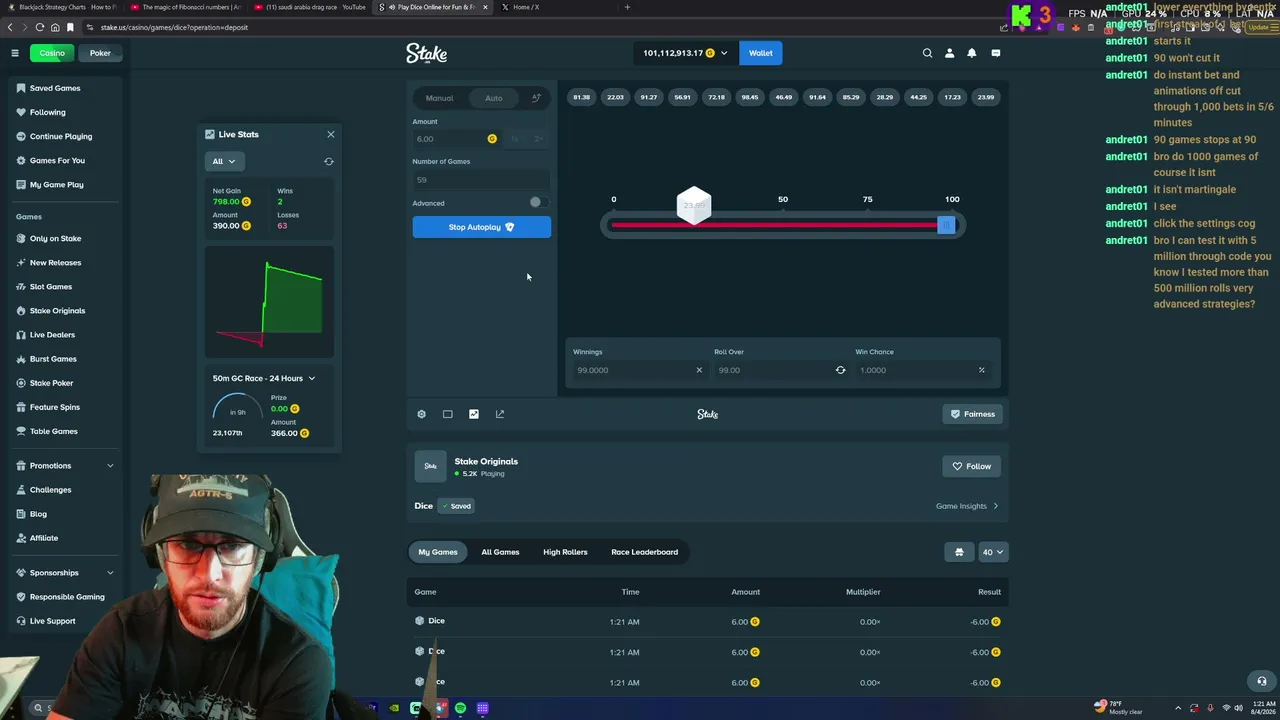Click the weather widget in the taskbar

[x=1118, y=708]
